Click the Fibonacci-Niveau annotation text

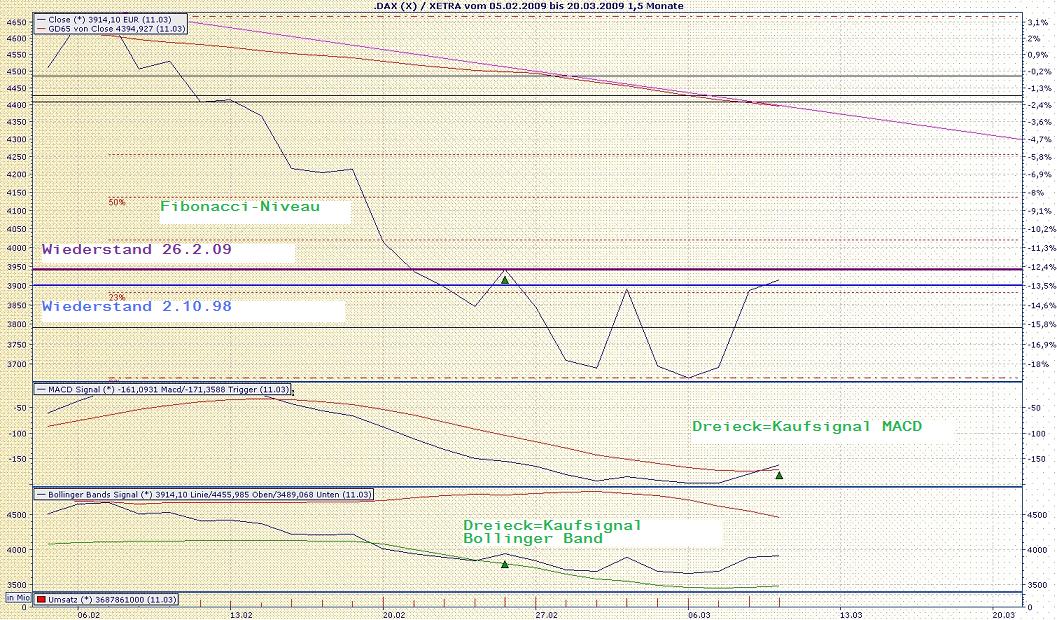[x=240, y=207]
